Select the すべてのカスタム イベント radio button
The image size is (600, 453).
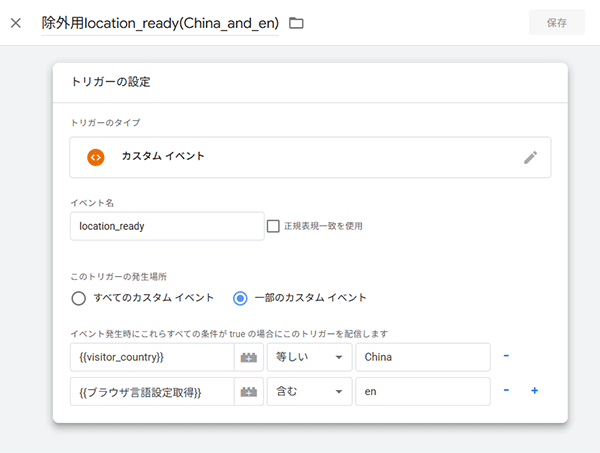point(79,297)
